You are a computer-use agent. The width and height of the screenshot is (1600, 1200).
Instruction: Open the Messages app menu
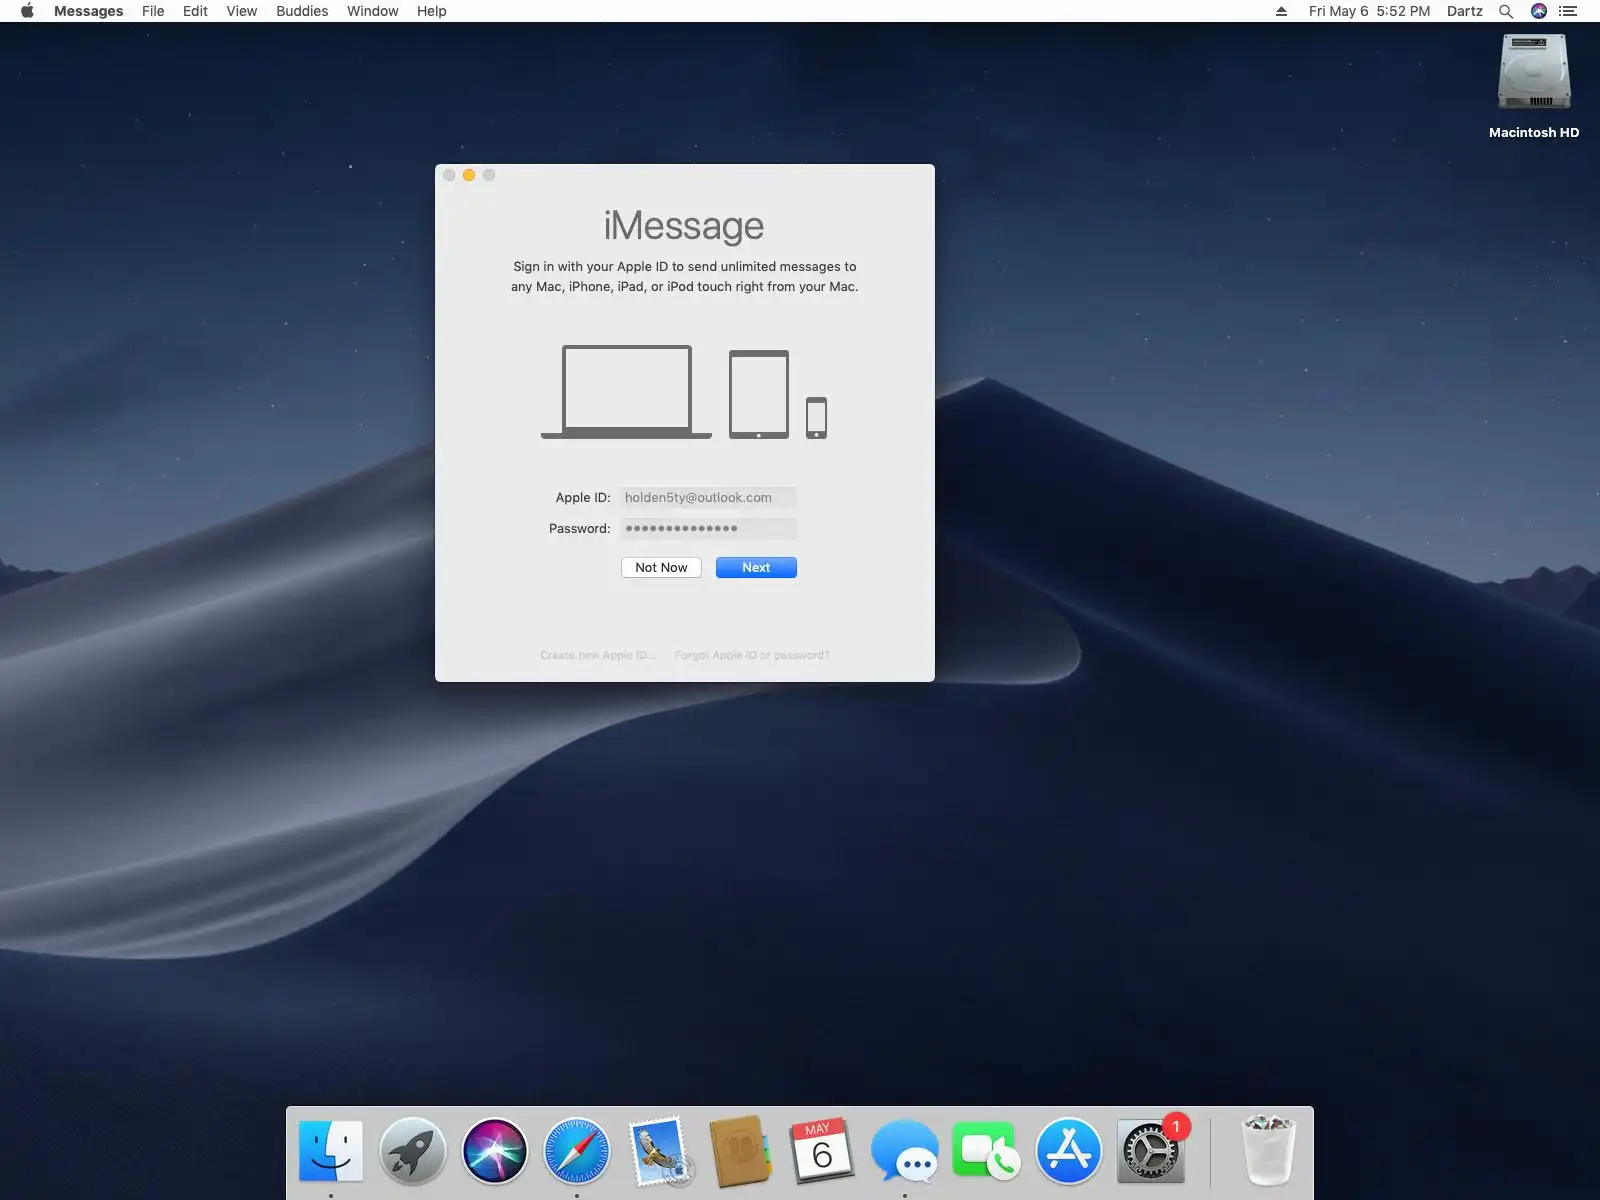[88, 11]
